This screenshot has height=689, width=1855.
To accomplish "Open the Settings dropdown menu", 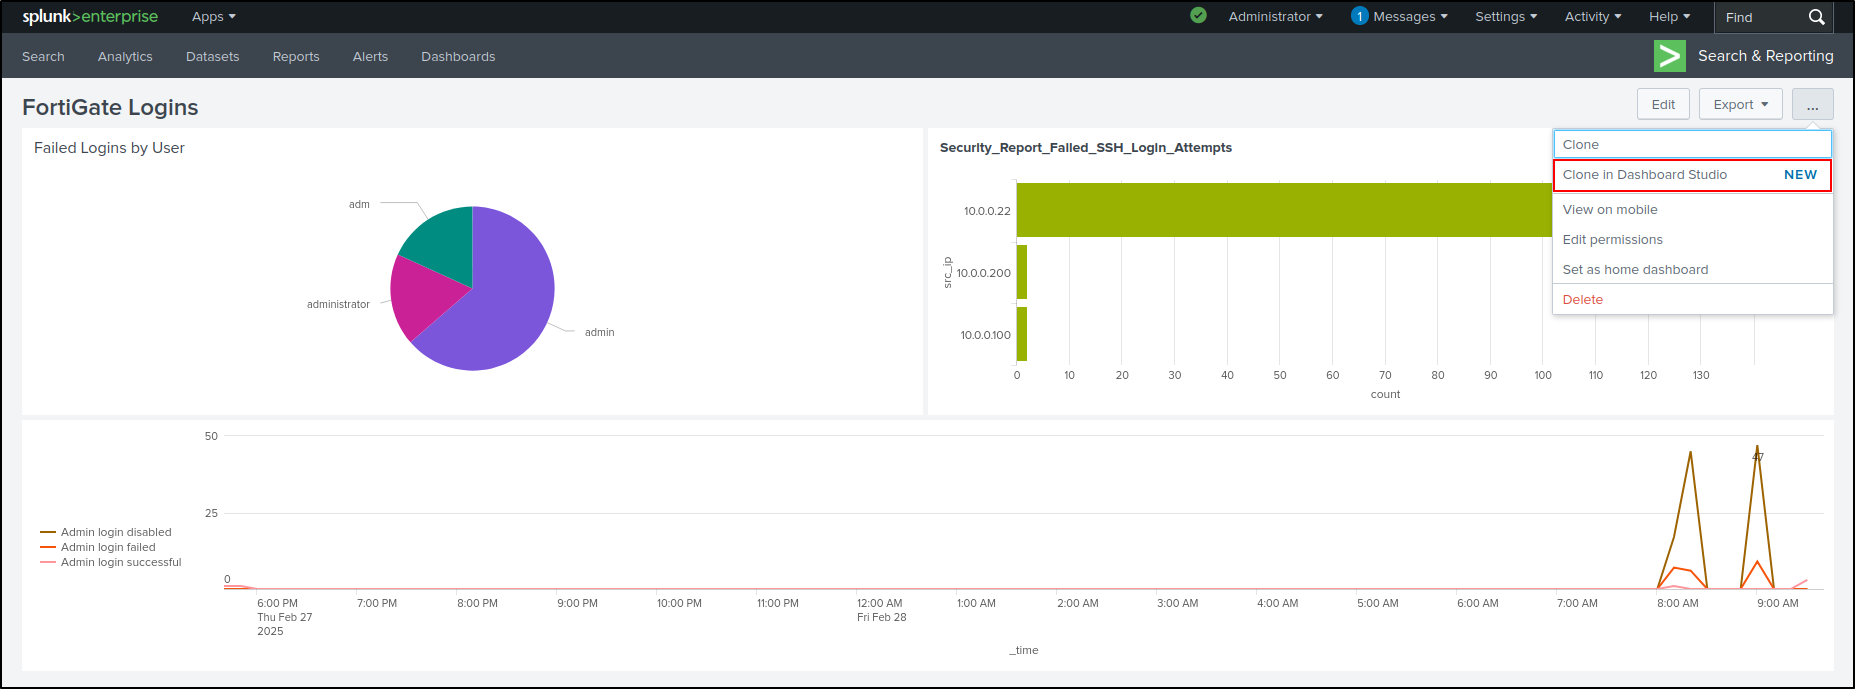I will pyautogui.click(x=1506, y=17).
